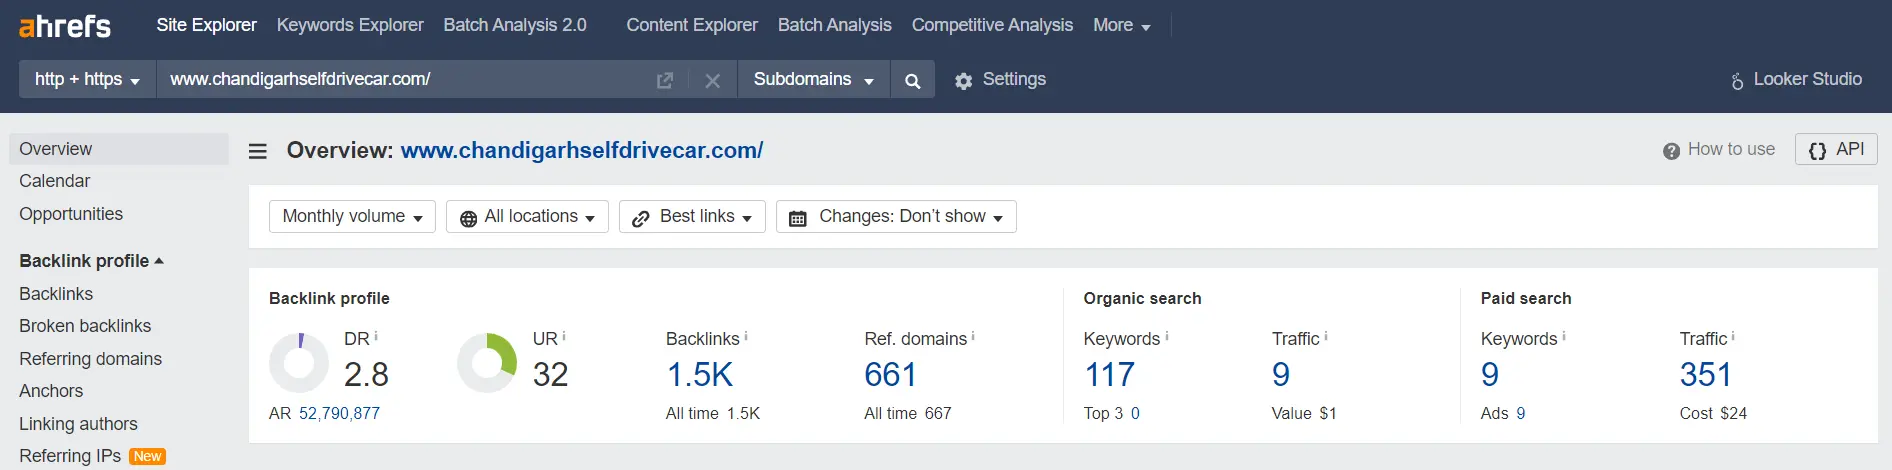Open Settings gear icon

point(963,81)
